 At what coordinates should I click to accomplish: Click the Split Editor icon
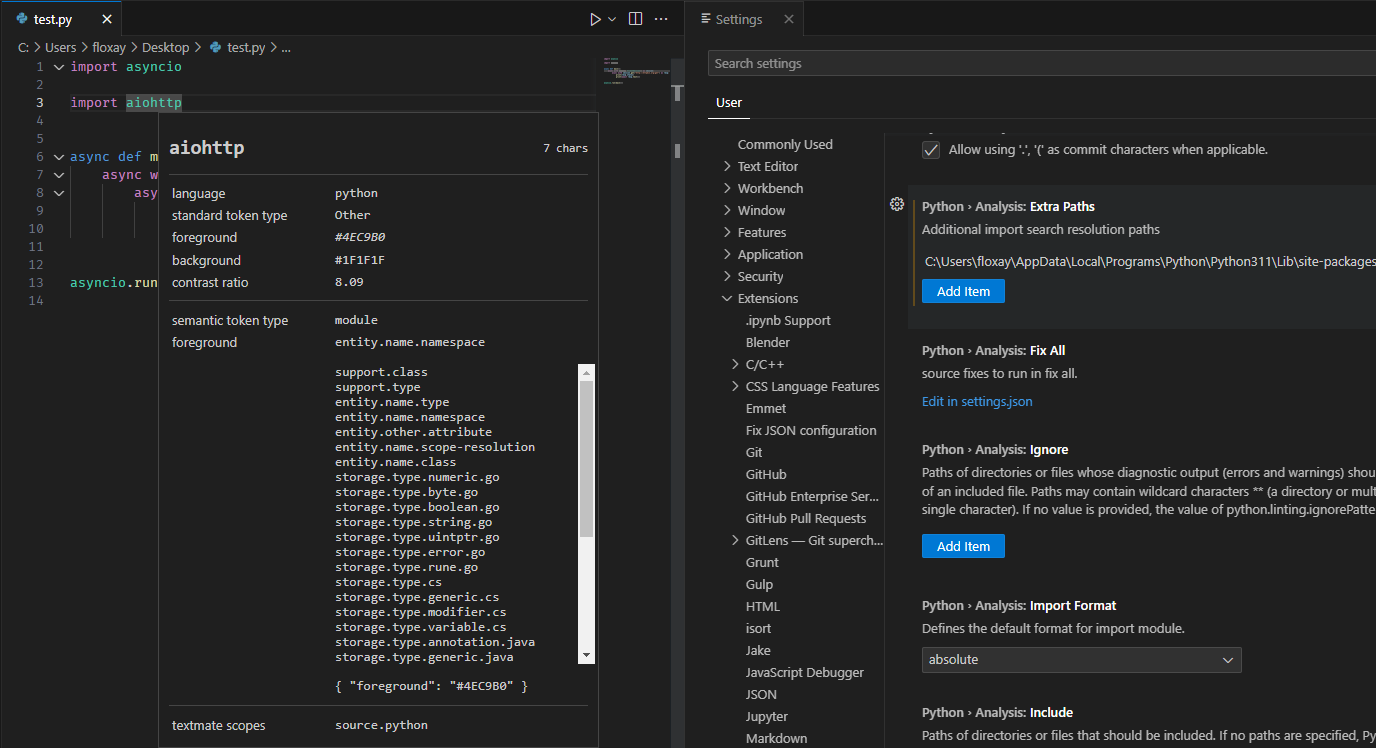(x=635, y=18)
